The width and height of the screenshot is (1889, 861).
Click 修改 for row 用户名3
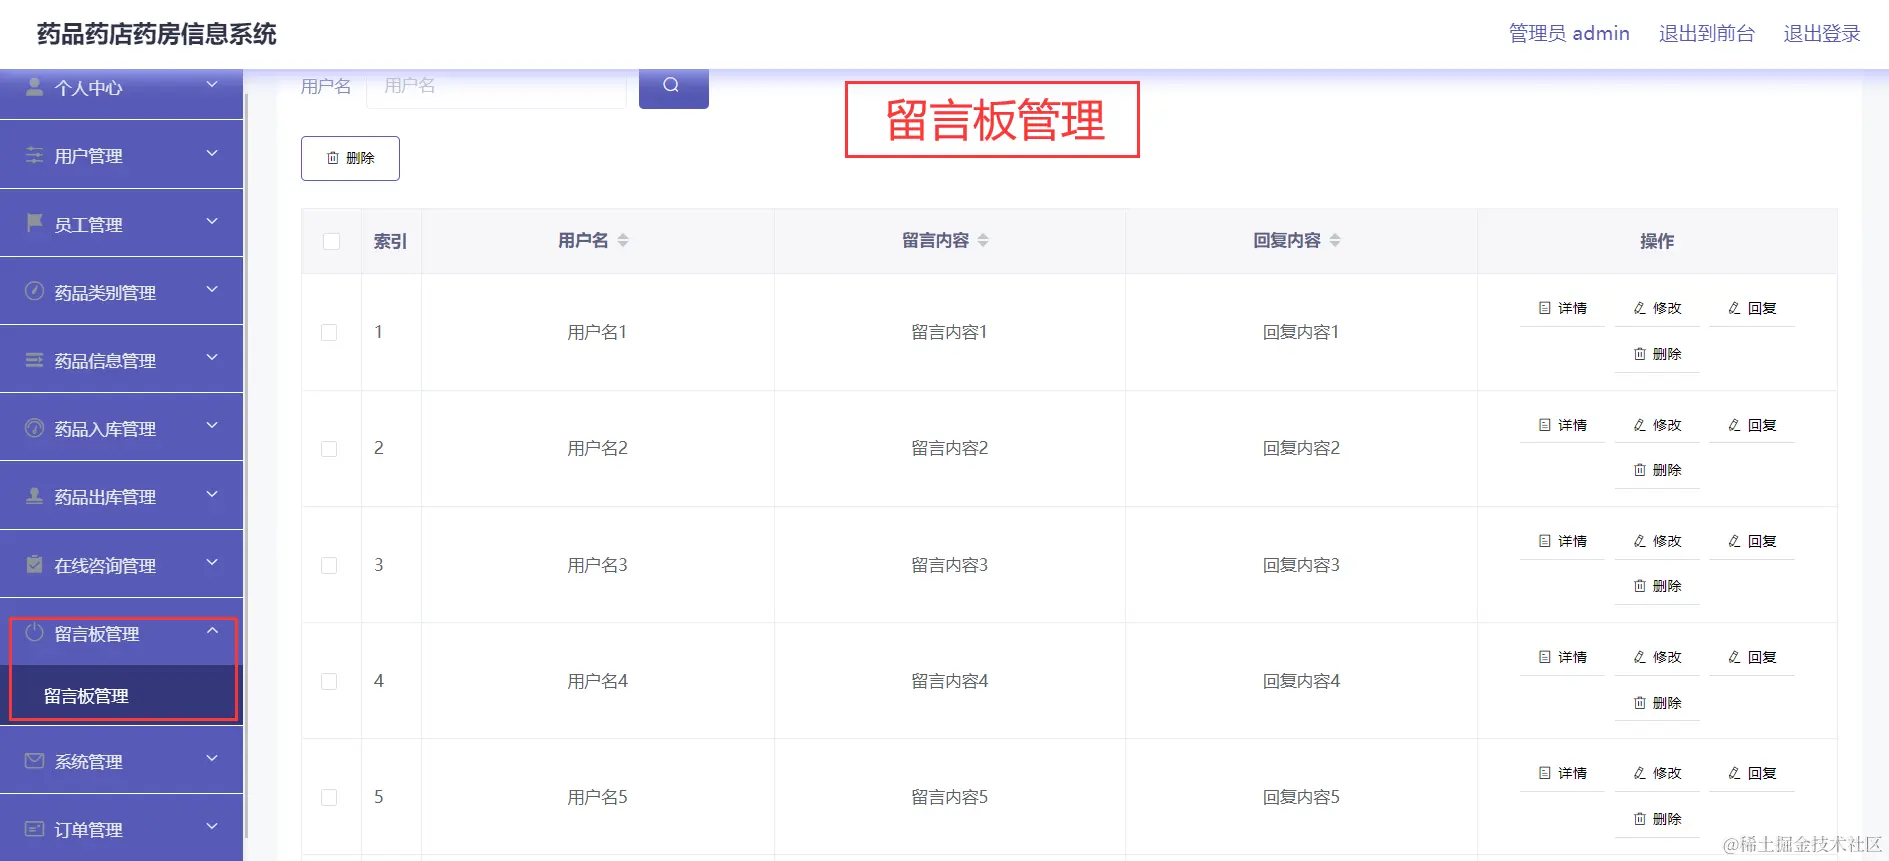click(1657, 541)
